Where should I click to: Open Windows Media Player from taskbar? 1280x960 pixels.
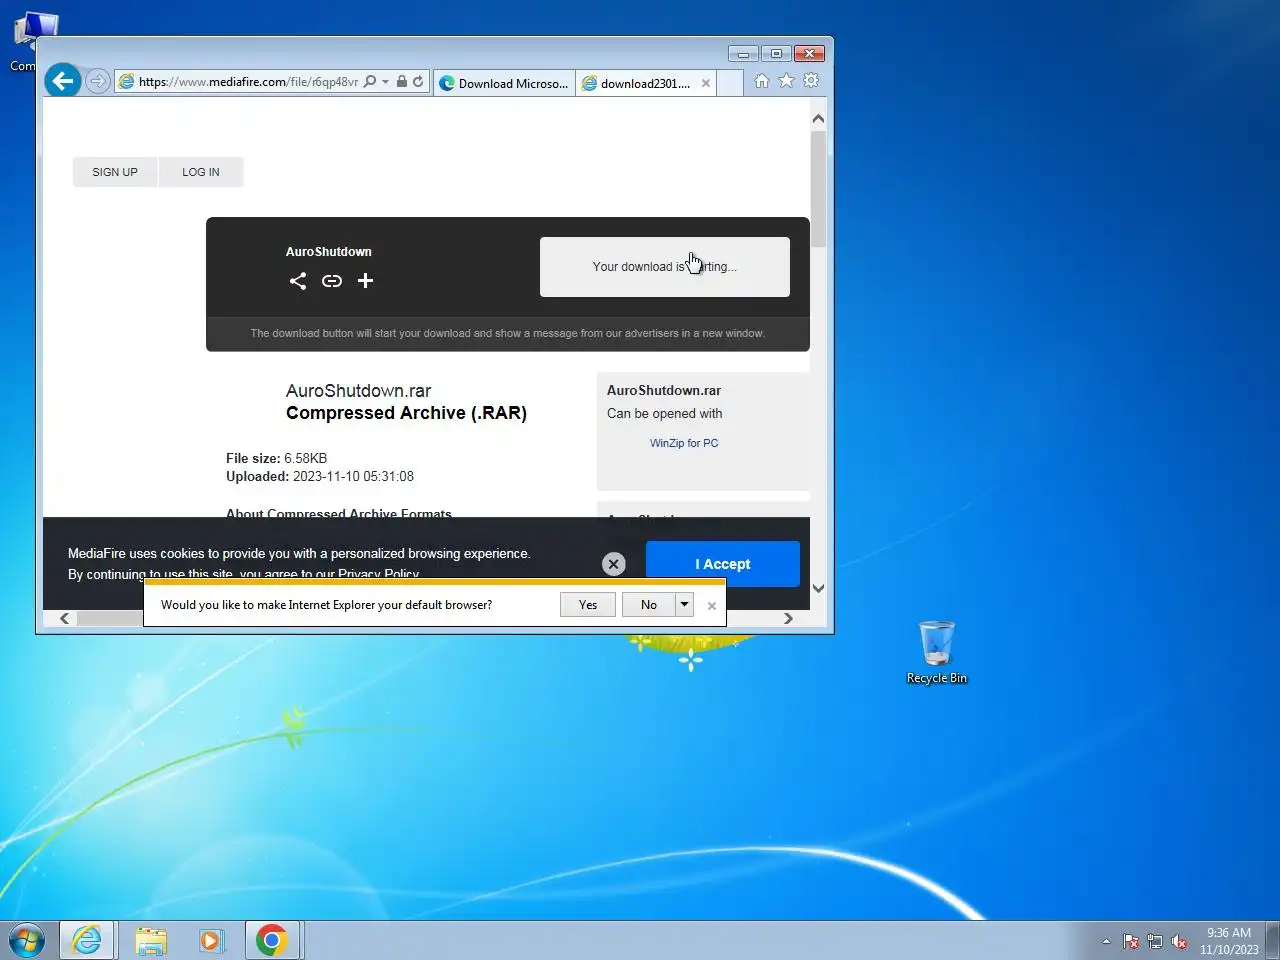click(x=211, y=940)
